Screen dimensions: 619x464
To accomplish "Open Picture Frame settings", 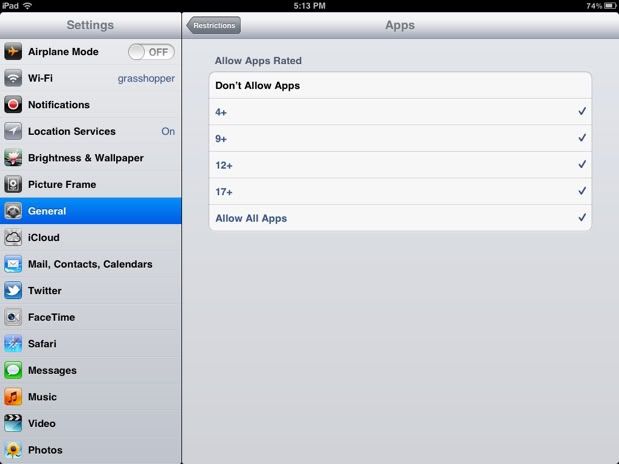I will click(x=91, y=184).
